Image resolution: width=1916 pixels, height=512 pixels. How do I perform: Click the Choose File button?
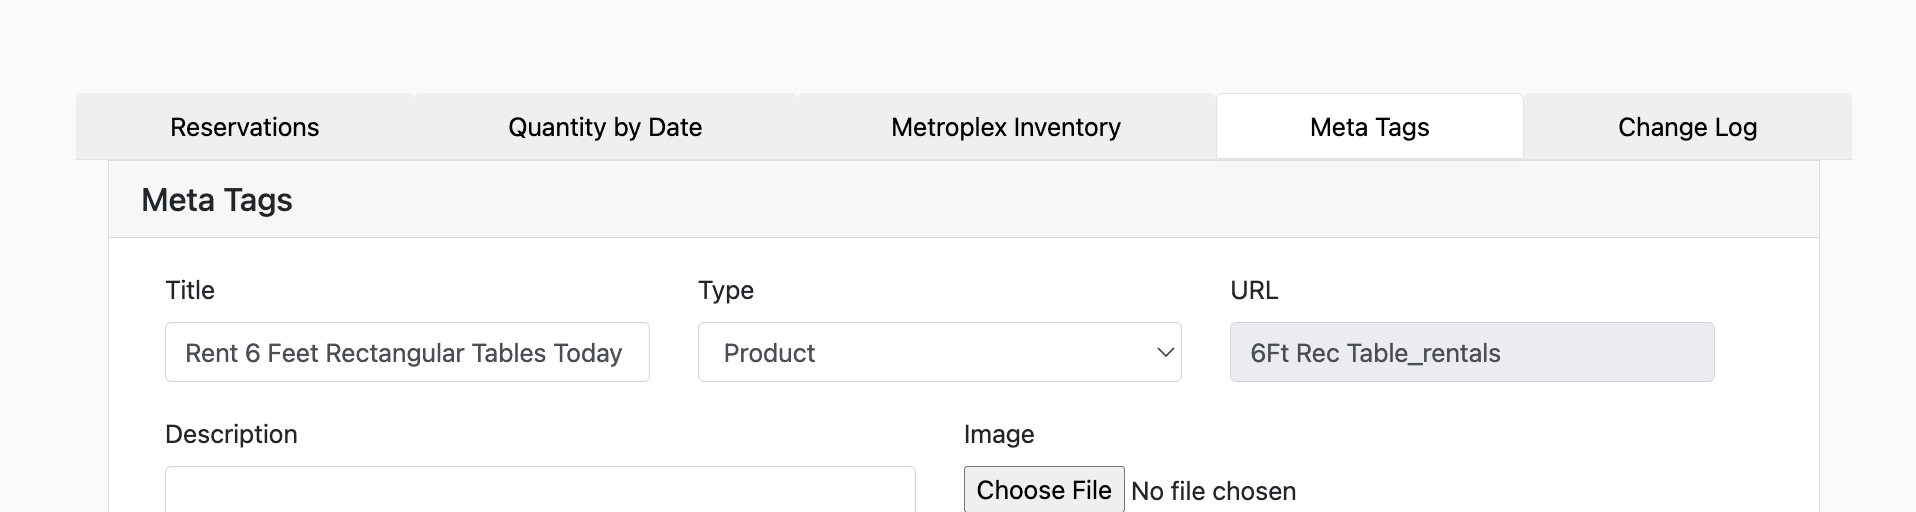[1044, 490]
